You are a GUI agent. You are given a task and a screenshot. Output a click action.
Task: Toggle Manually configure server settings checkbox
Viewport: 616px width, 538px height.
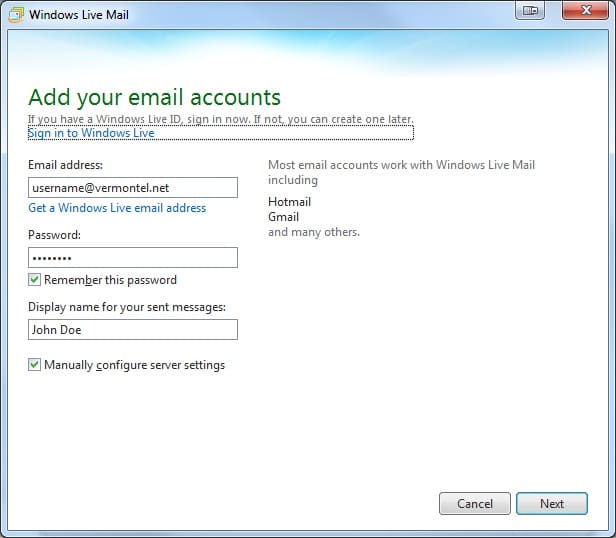34,364
